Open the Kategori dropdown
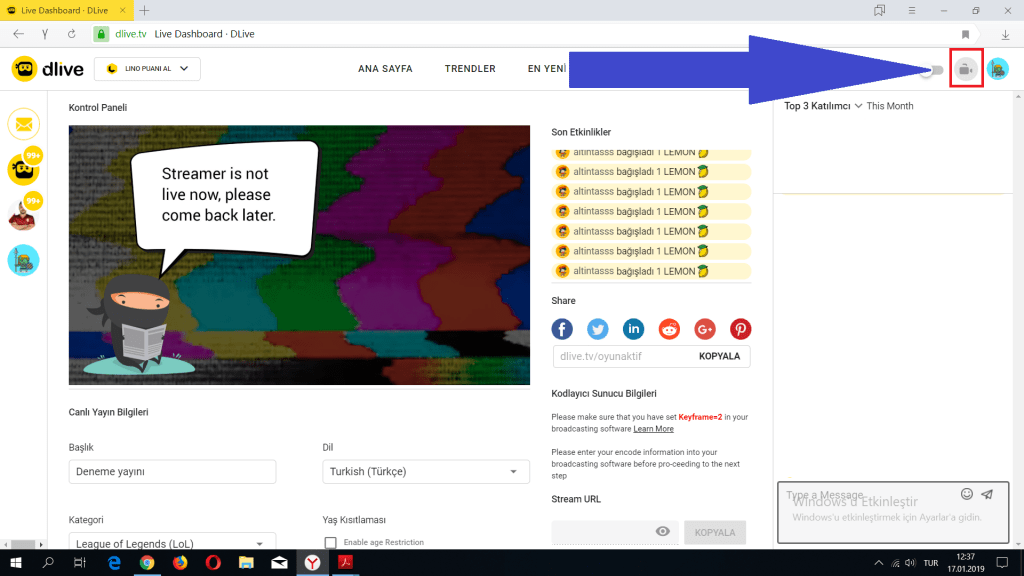Screen dimensions: 1024x576 tap(172, 541)
